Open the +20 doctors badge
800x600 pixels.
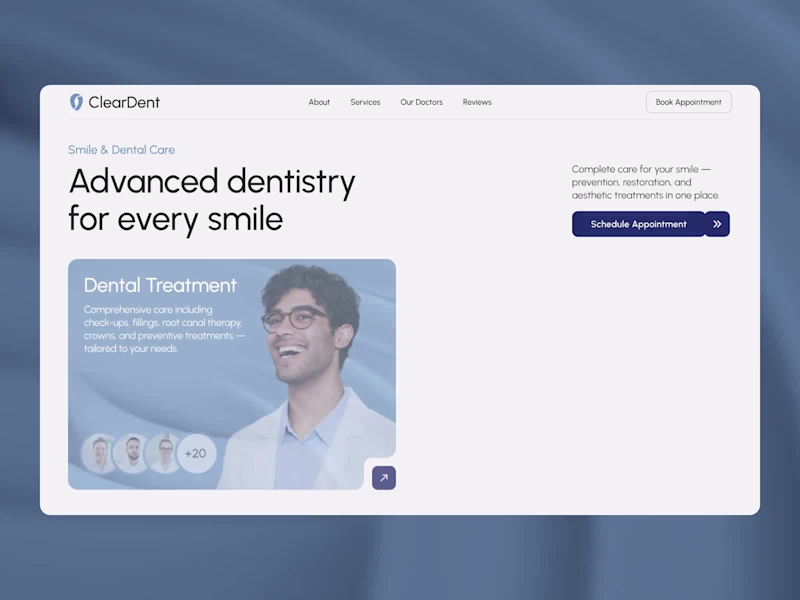[196, 453]
